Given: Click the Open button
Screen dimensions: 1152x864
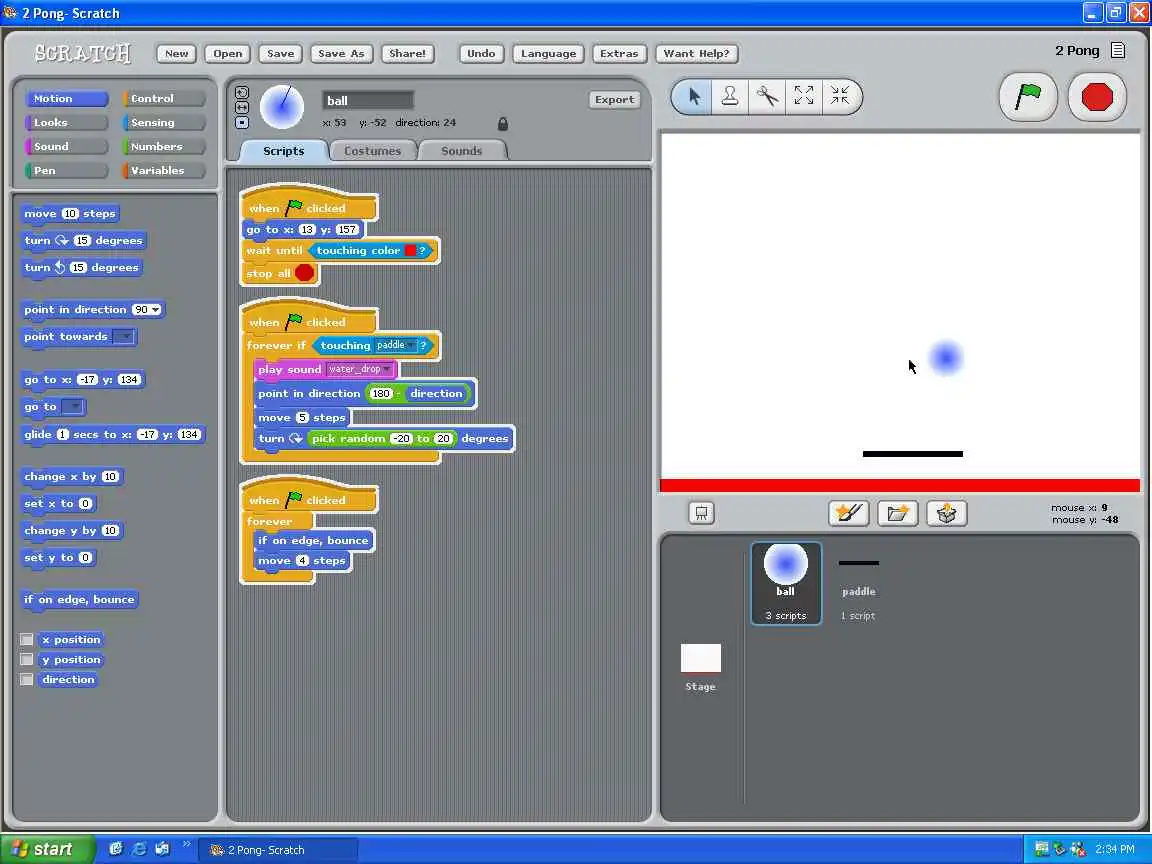Looking at the screenshot, I should (x=228, y=54).
